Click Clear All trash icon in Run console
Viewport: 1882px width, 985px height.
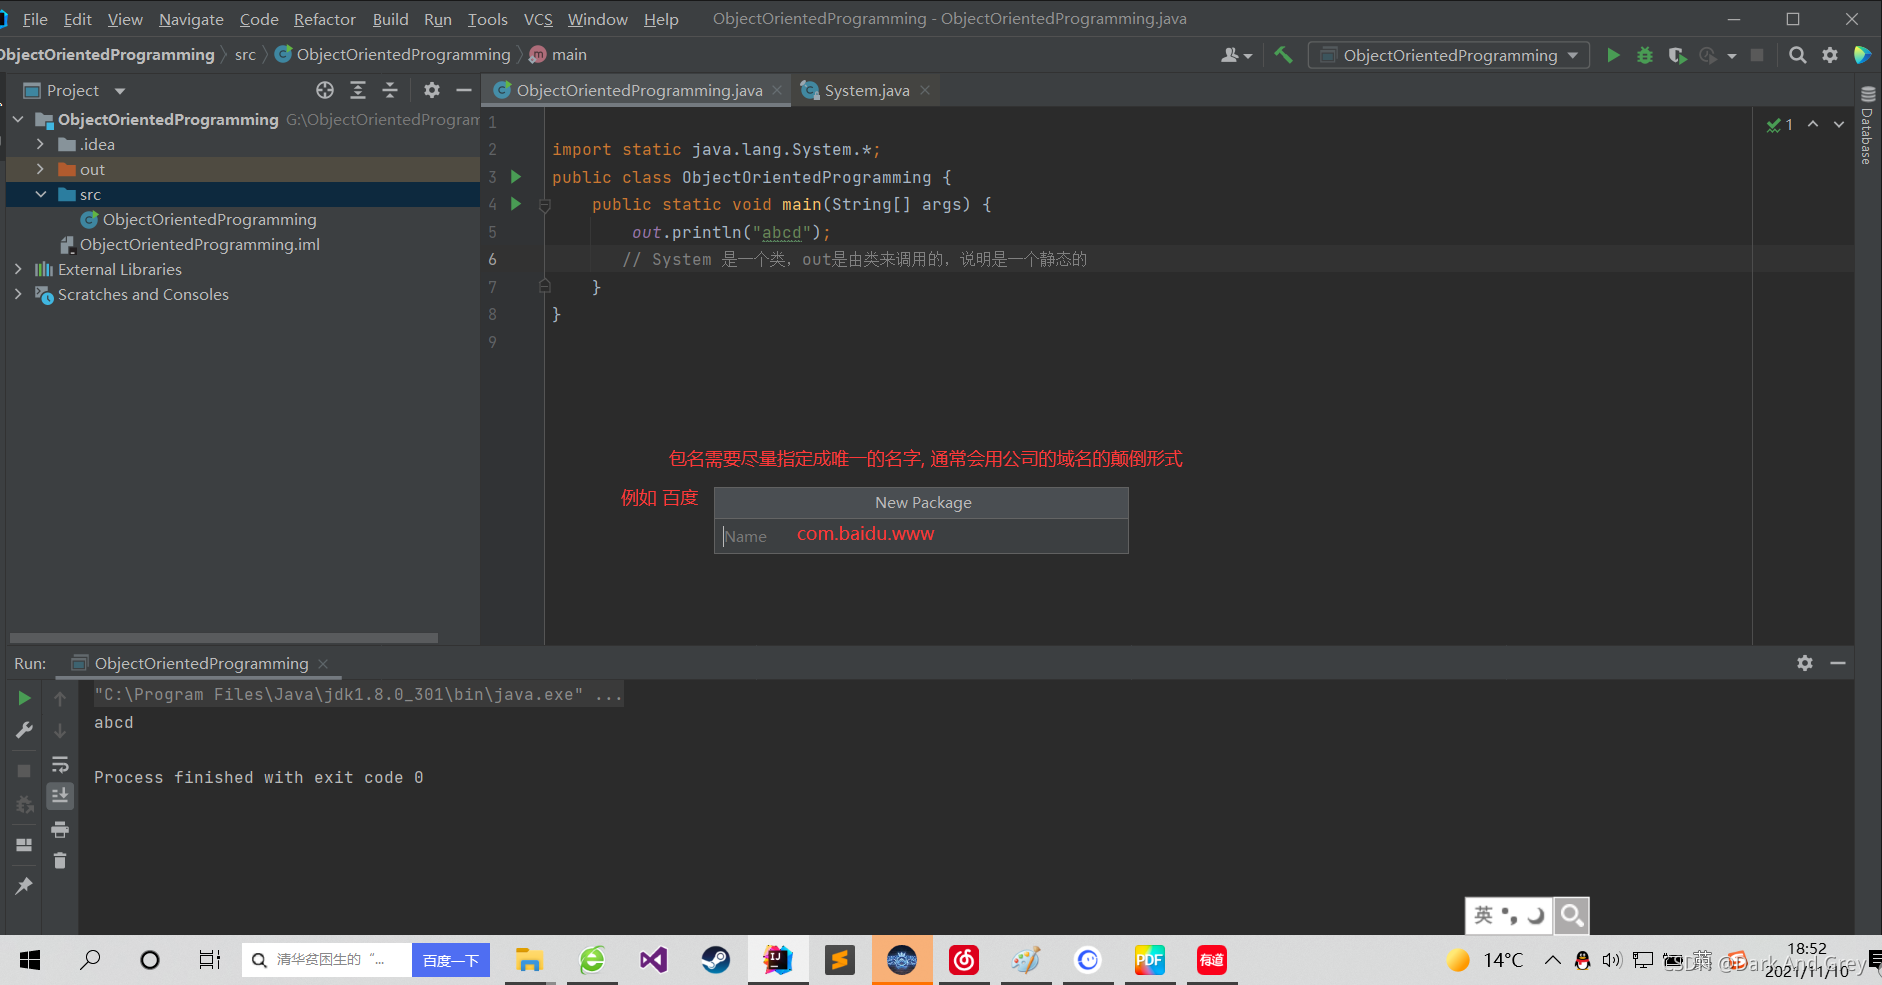click(x=60, y=860)
